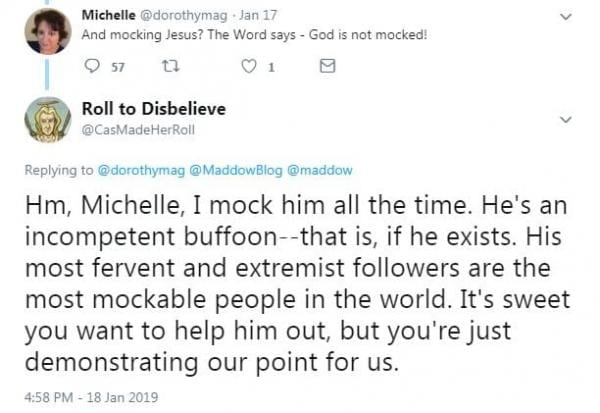This screenshot has height=413, width=600.
Task: Open the @maddow mention link
Action: (x=320, y=170)
